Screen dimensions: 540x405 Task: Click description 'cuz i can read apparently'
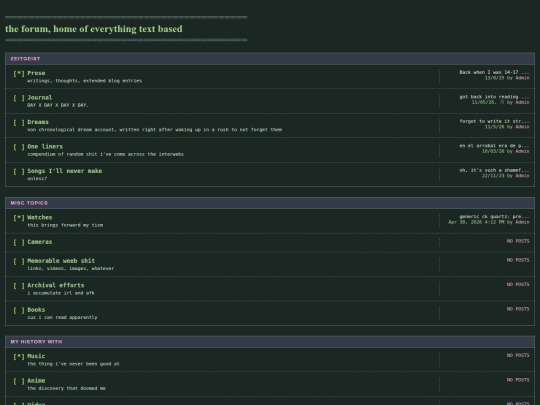click(62, 317)
